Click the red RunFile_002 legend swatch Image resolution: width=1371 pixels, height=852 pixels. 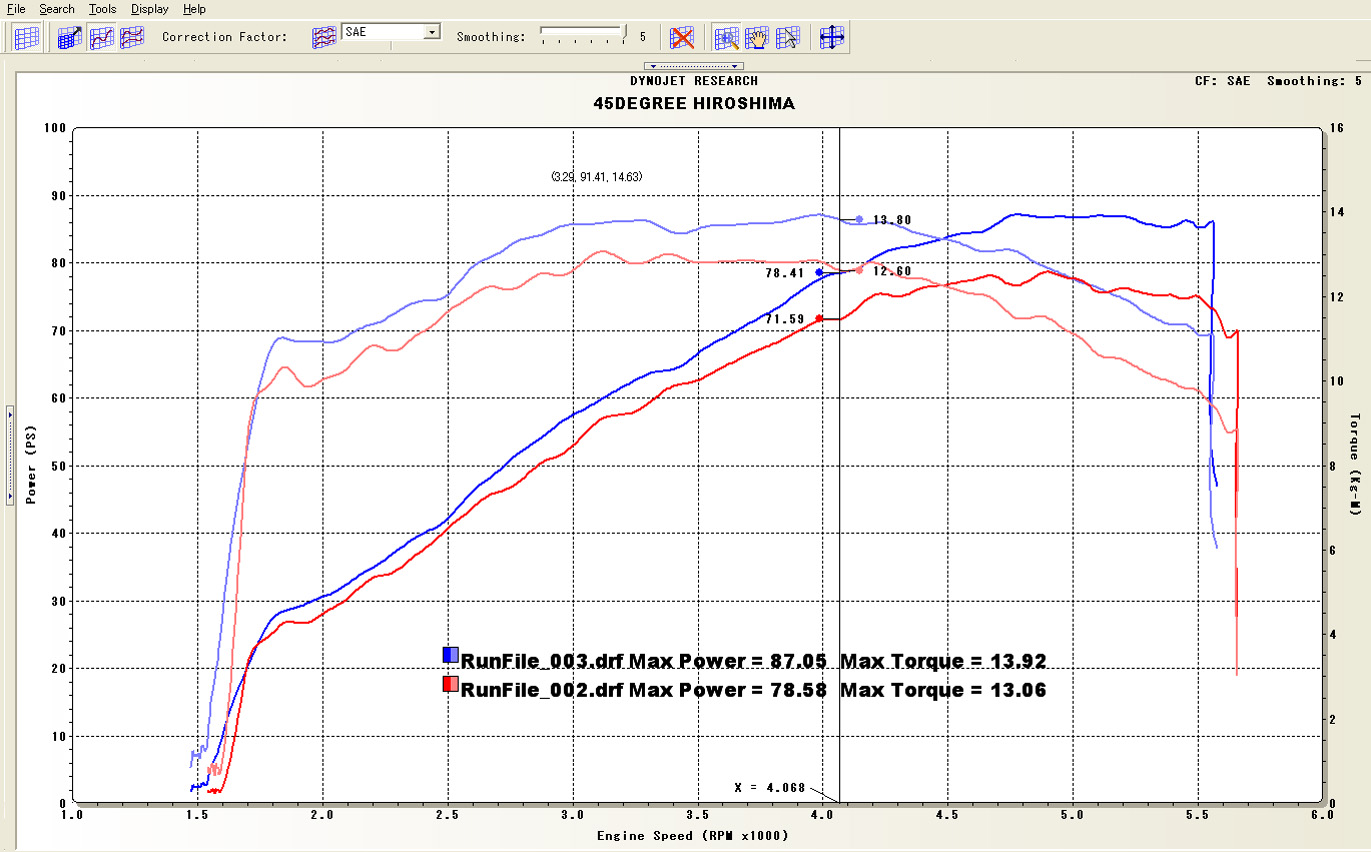(x=451, y=685)
